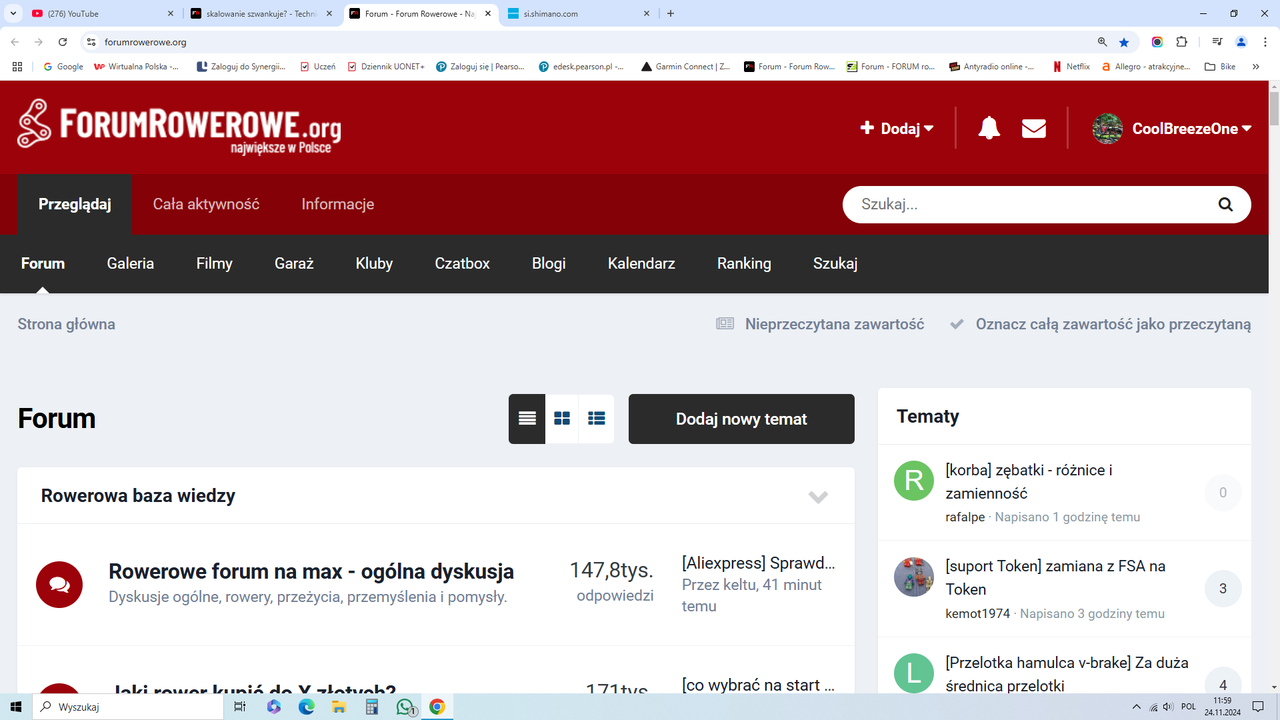1280x720 pixels.
Task: Reload the page in Chrome
Action: (63, 42)
